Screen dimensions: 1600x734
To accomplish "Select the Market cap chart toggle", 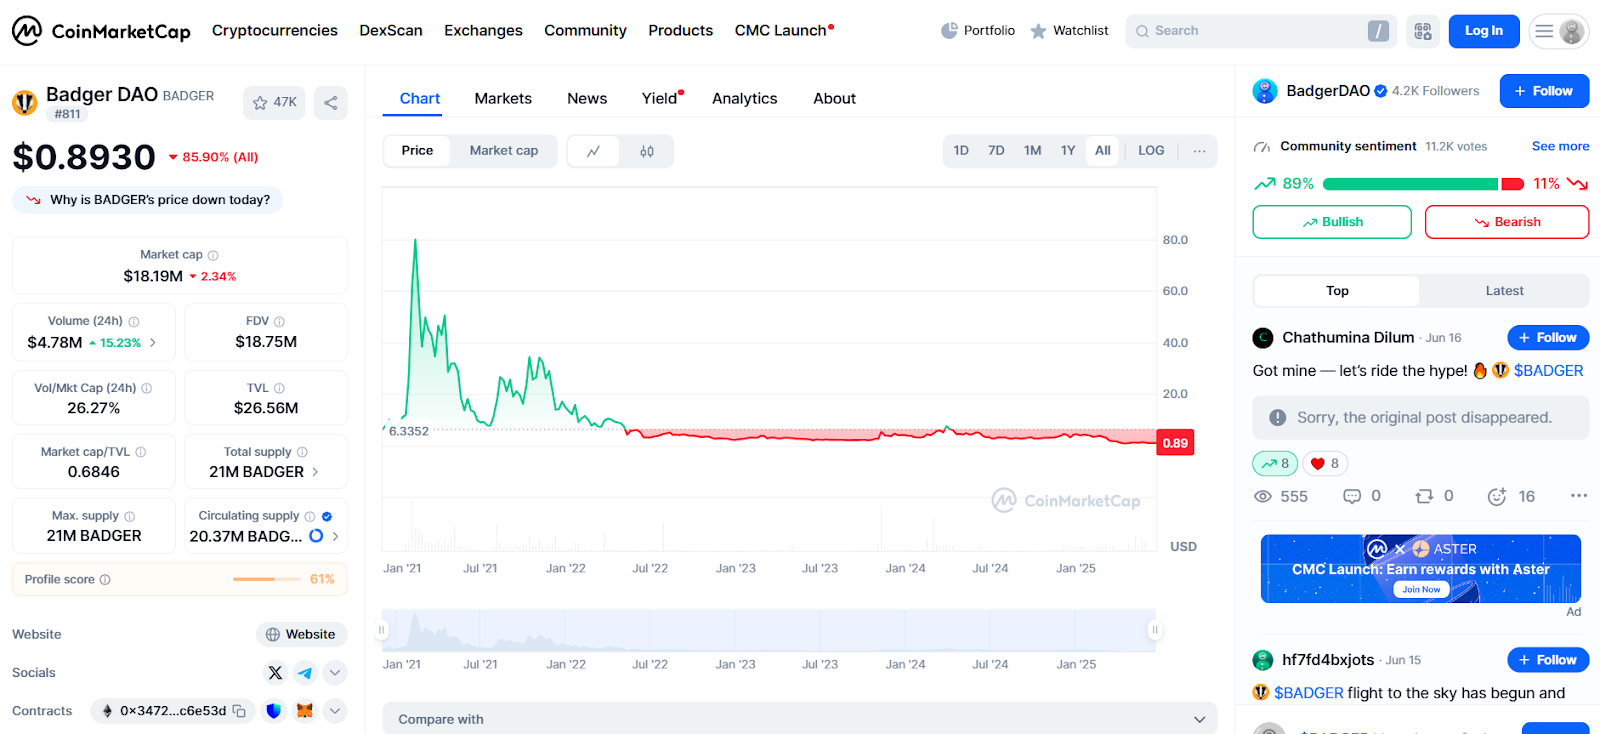I will coord(504,151).
